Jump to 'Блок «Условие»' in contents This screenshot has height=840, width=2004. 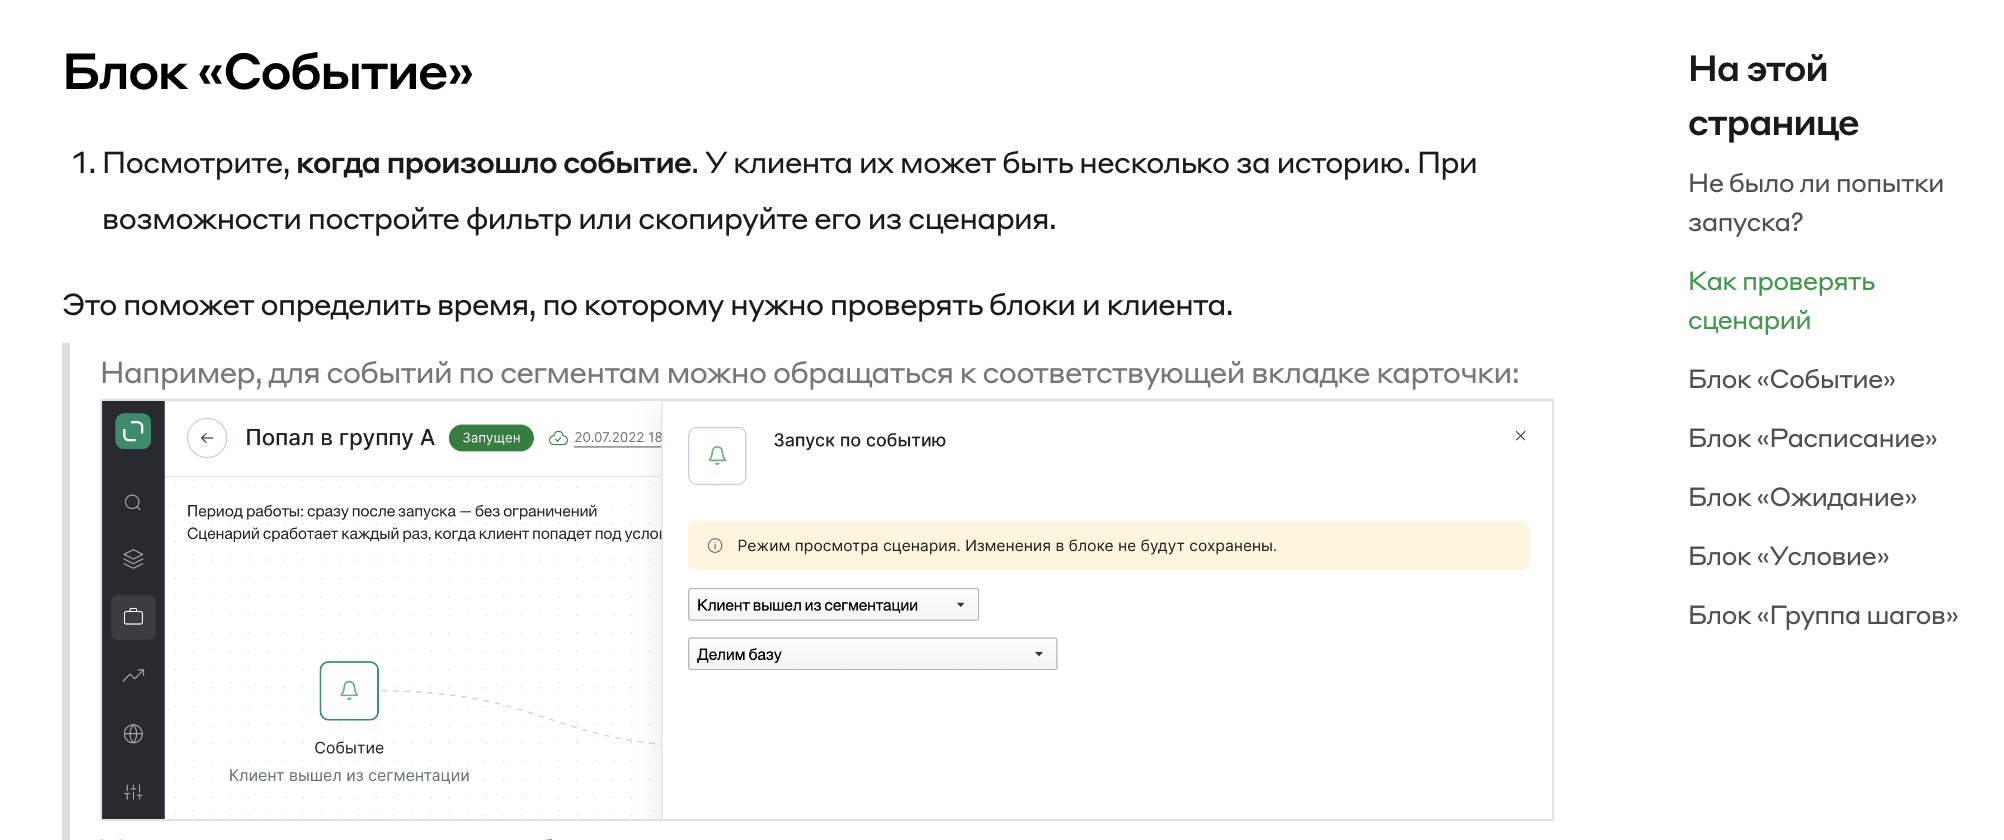(x=1788, y=557)
